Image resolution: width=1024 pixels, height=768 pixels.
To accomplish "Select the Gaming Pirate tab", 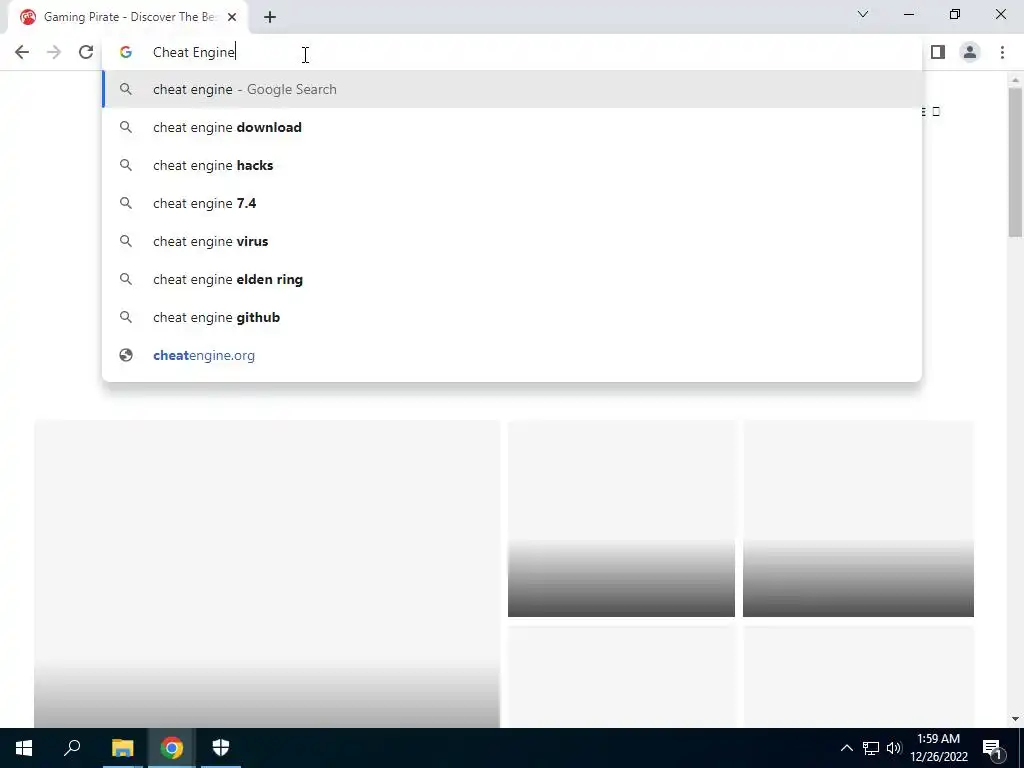I will click(x=128, y=17).
